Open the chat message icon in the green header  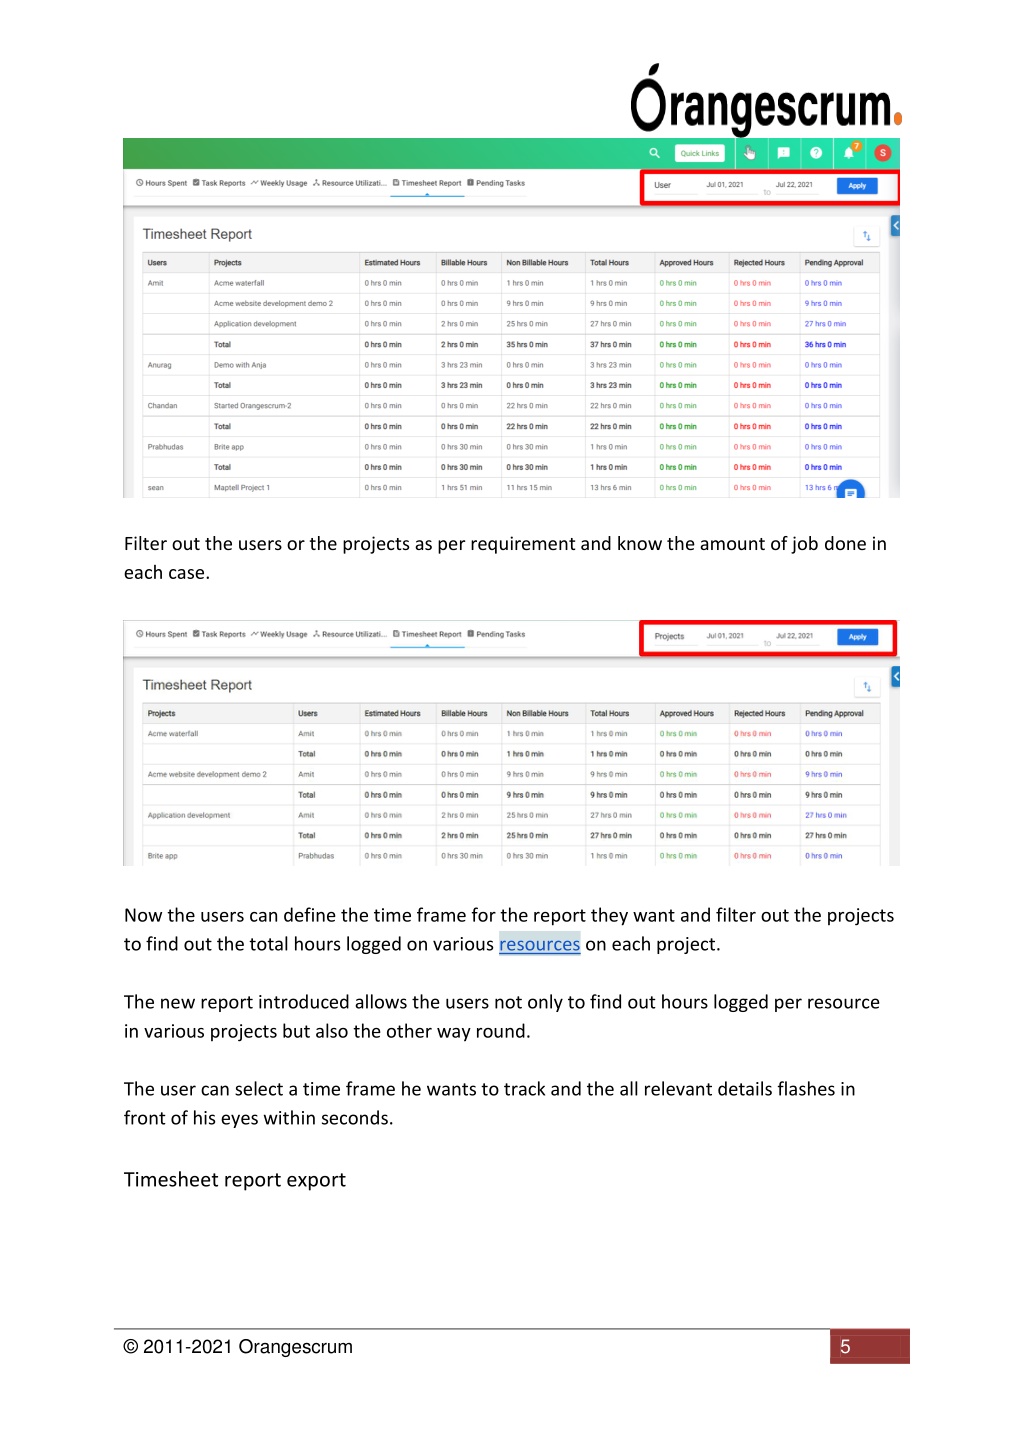[783, 153]
